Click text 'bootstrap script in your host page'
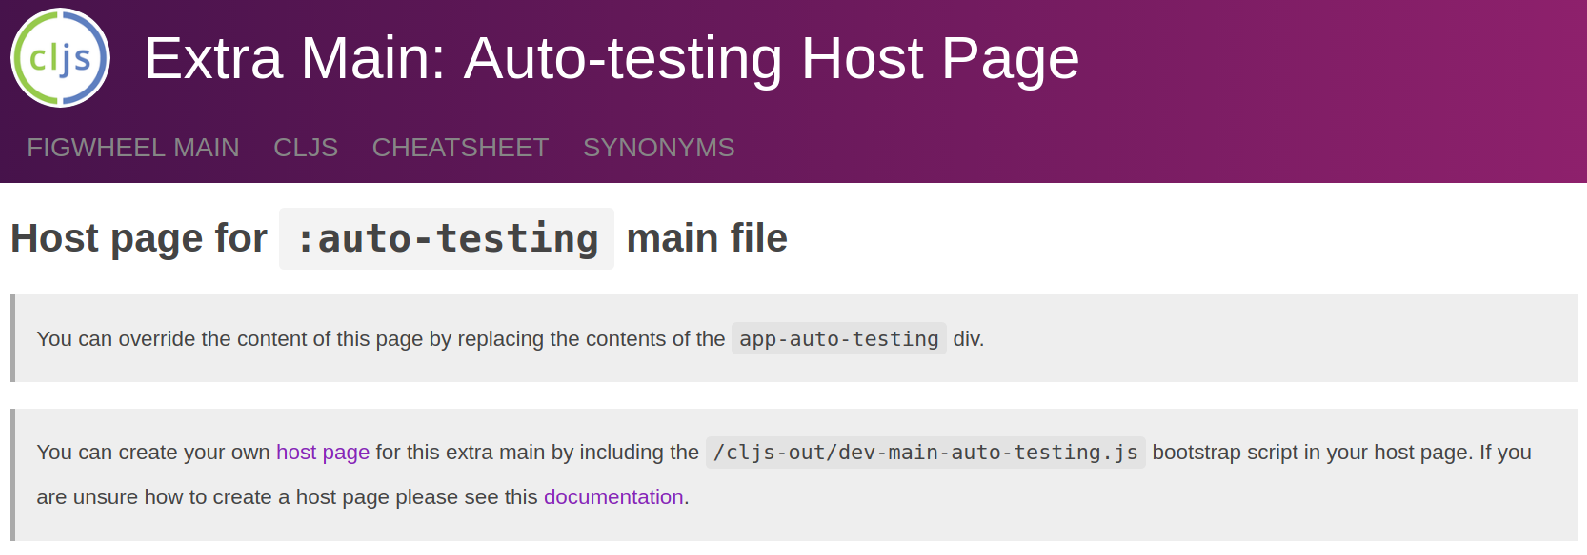Viewport: 1587px width, 555px height. (1310, 452)
